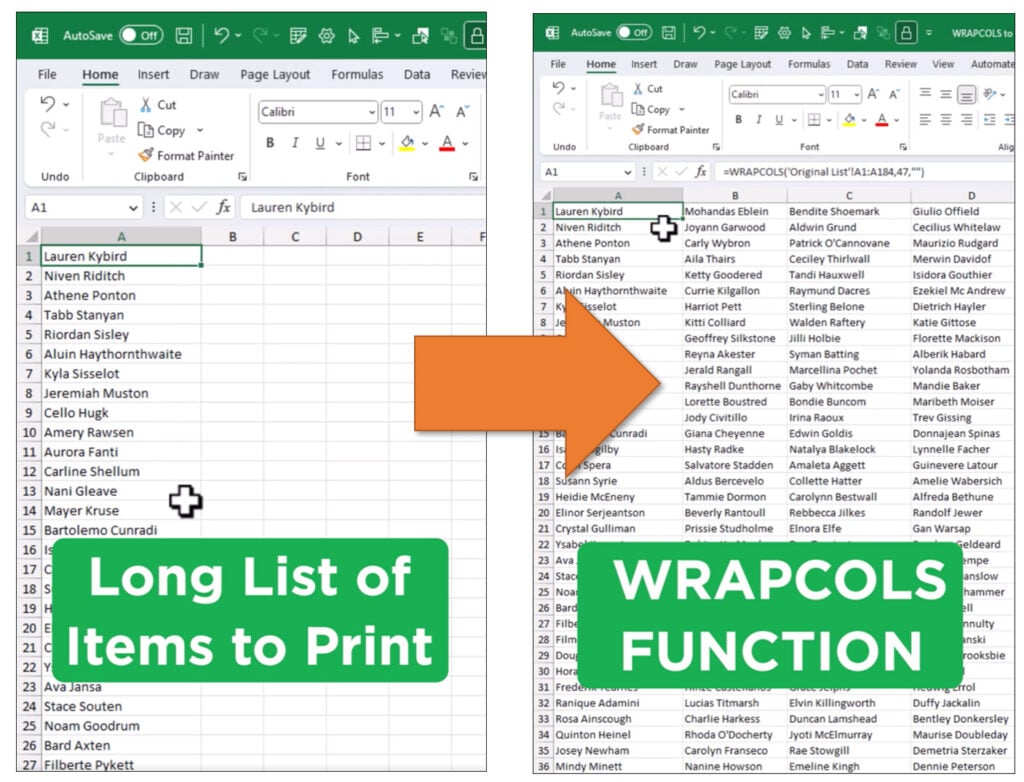The width and height of the screenshot is (1024, 782).
Task: Expand the Name Box dropdown in left window
Action: [133, 208]
